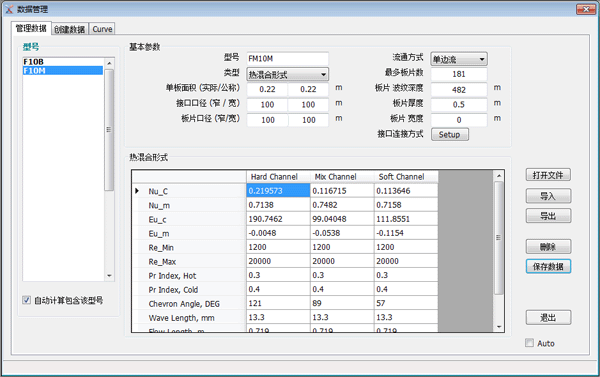Select Hard Channel Nu_C cell 0.219573
600x377 pixels.
pyautogui.click(x=278, y=191)
